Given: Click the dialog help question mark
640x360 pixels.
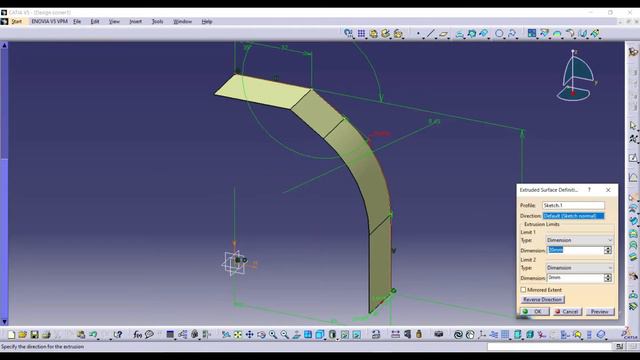Looking at the screenshot, I should (589, 190).
